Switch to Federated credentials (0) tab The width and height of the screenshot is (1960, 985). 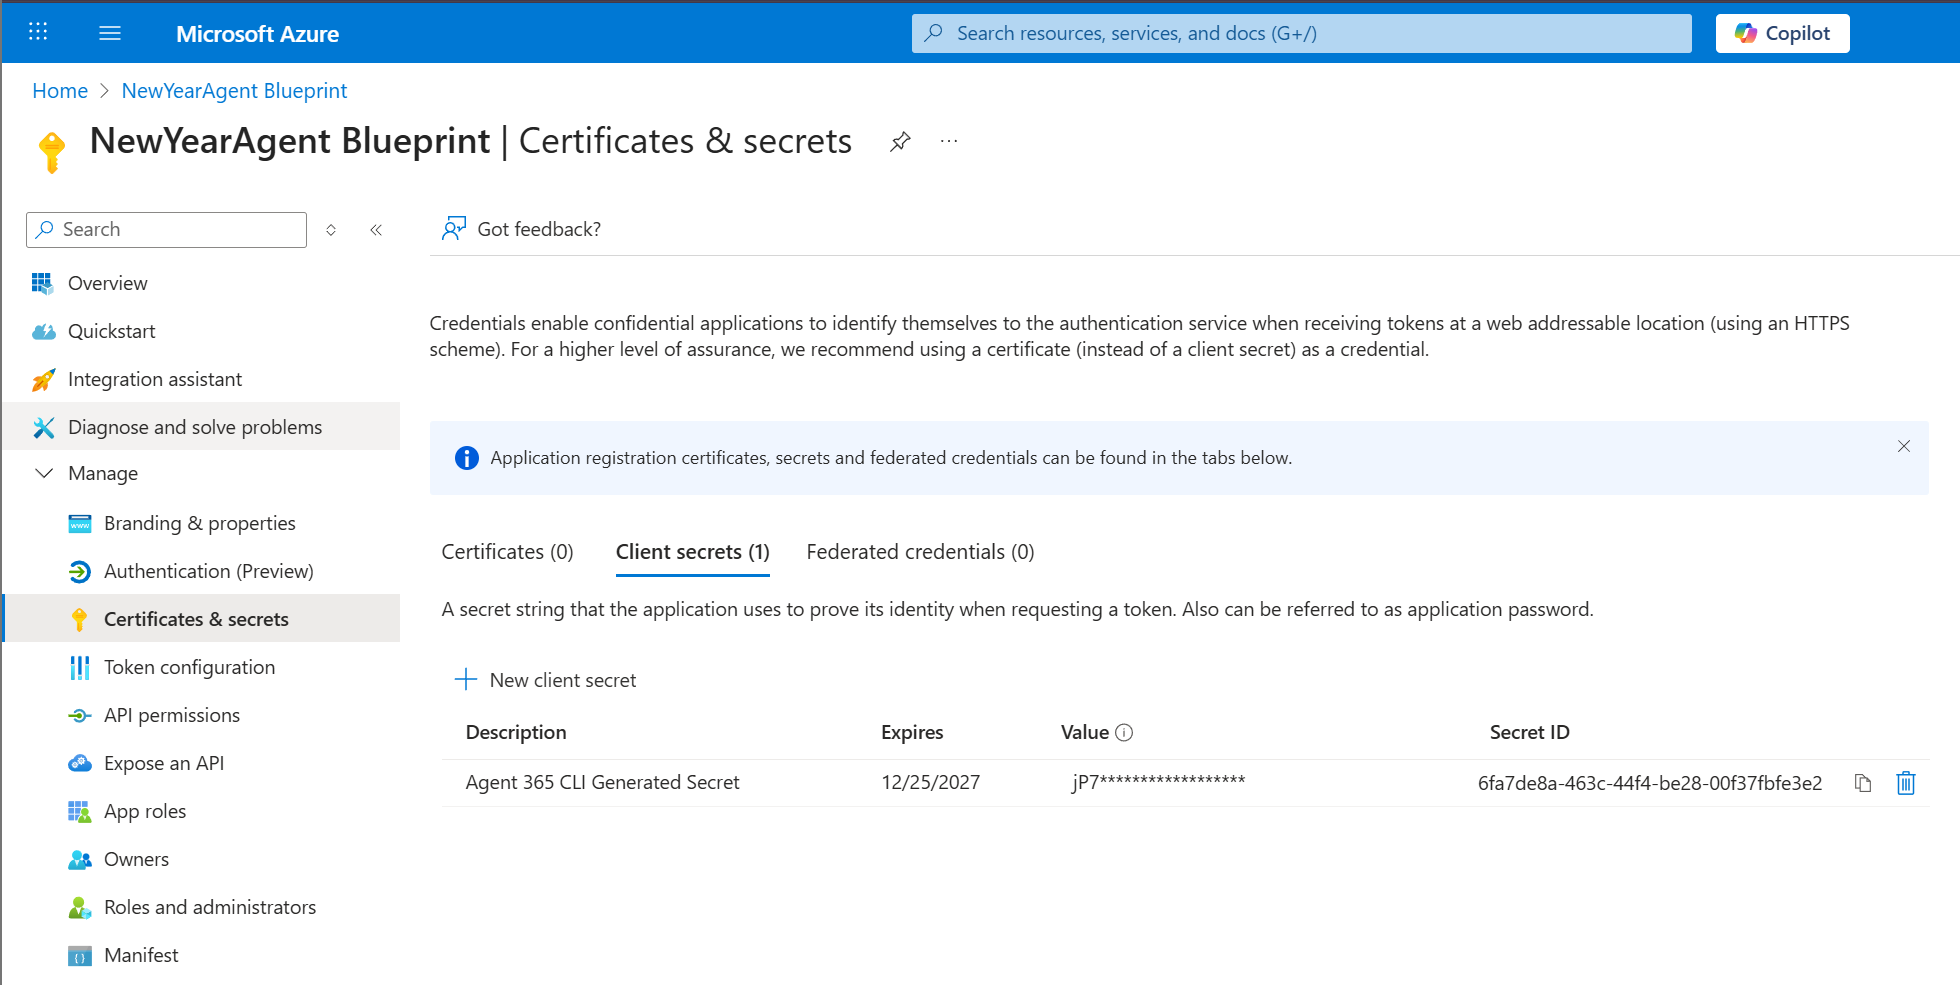(920, 552)
